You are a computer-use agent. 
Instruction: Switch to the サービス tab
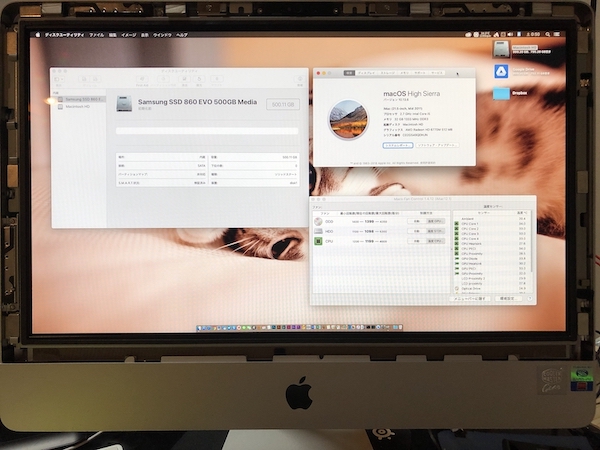tap(437, 73)
